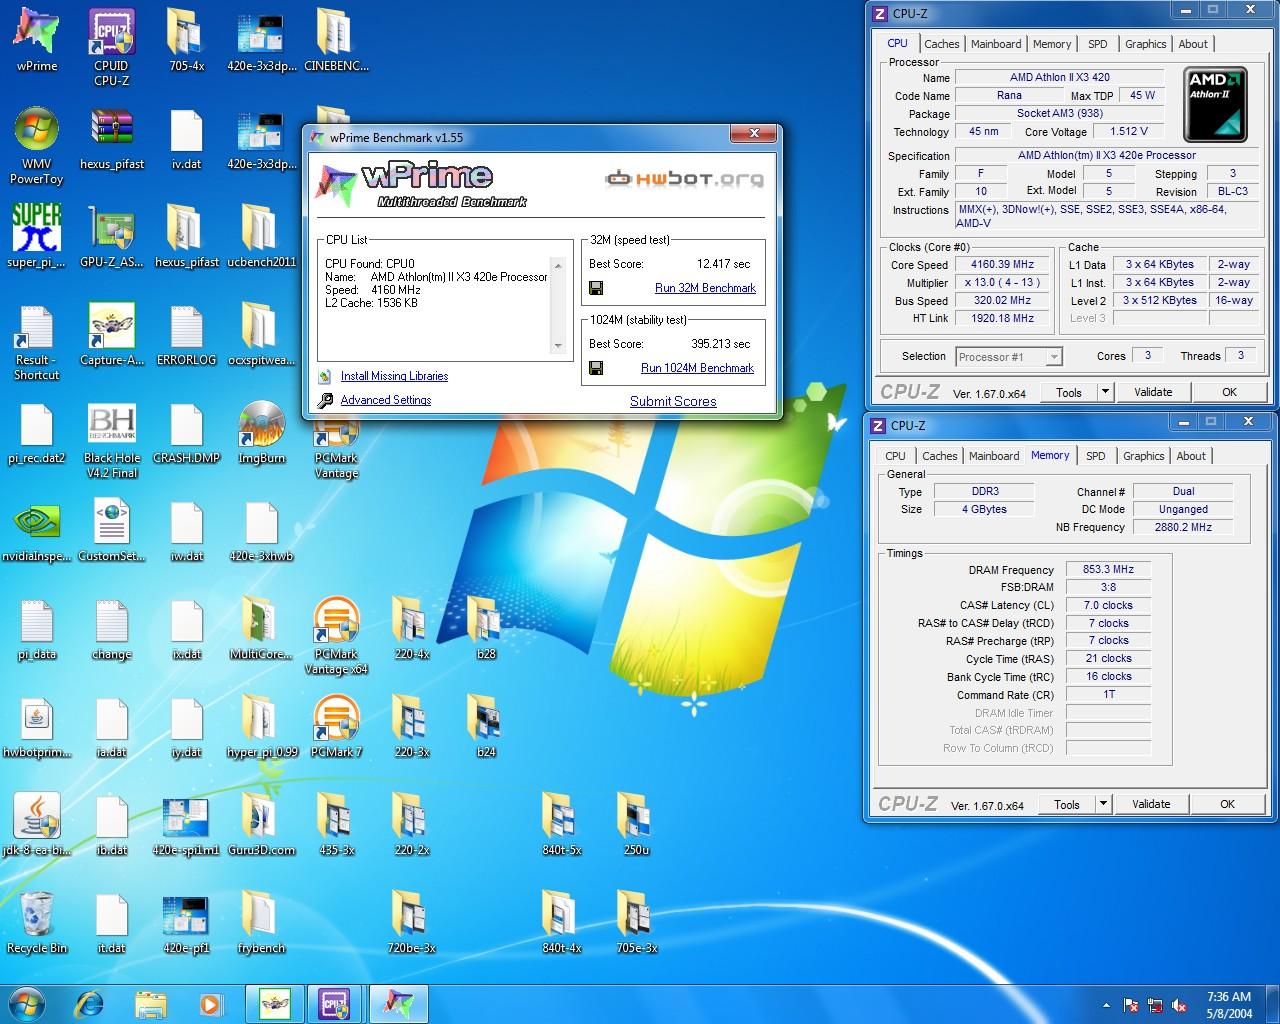Switch to Mainboard tab in upper CPU-Z window
Viewport: 1280px width, 1024px height.
(x=996, y=44)
